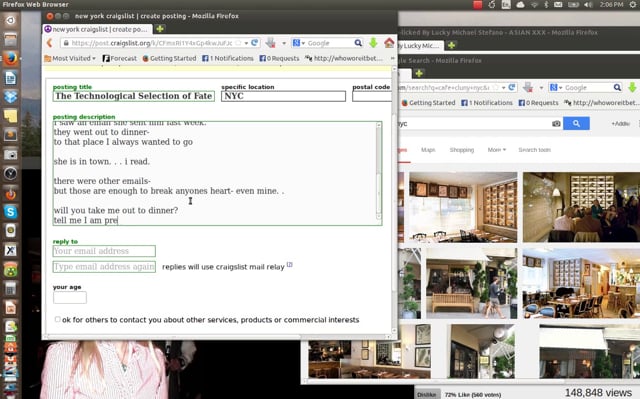Expand the dropdown arrow beside the craigslist downloads icon
The image size is (640, 399).
point(284,43)
